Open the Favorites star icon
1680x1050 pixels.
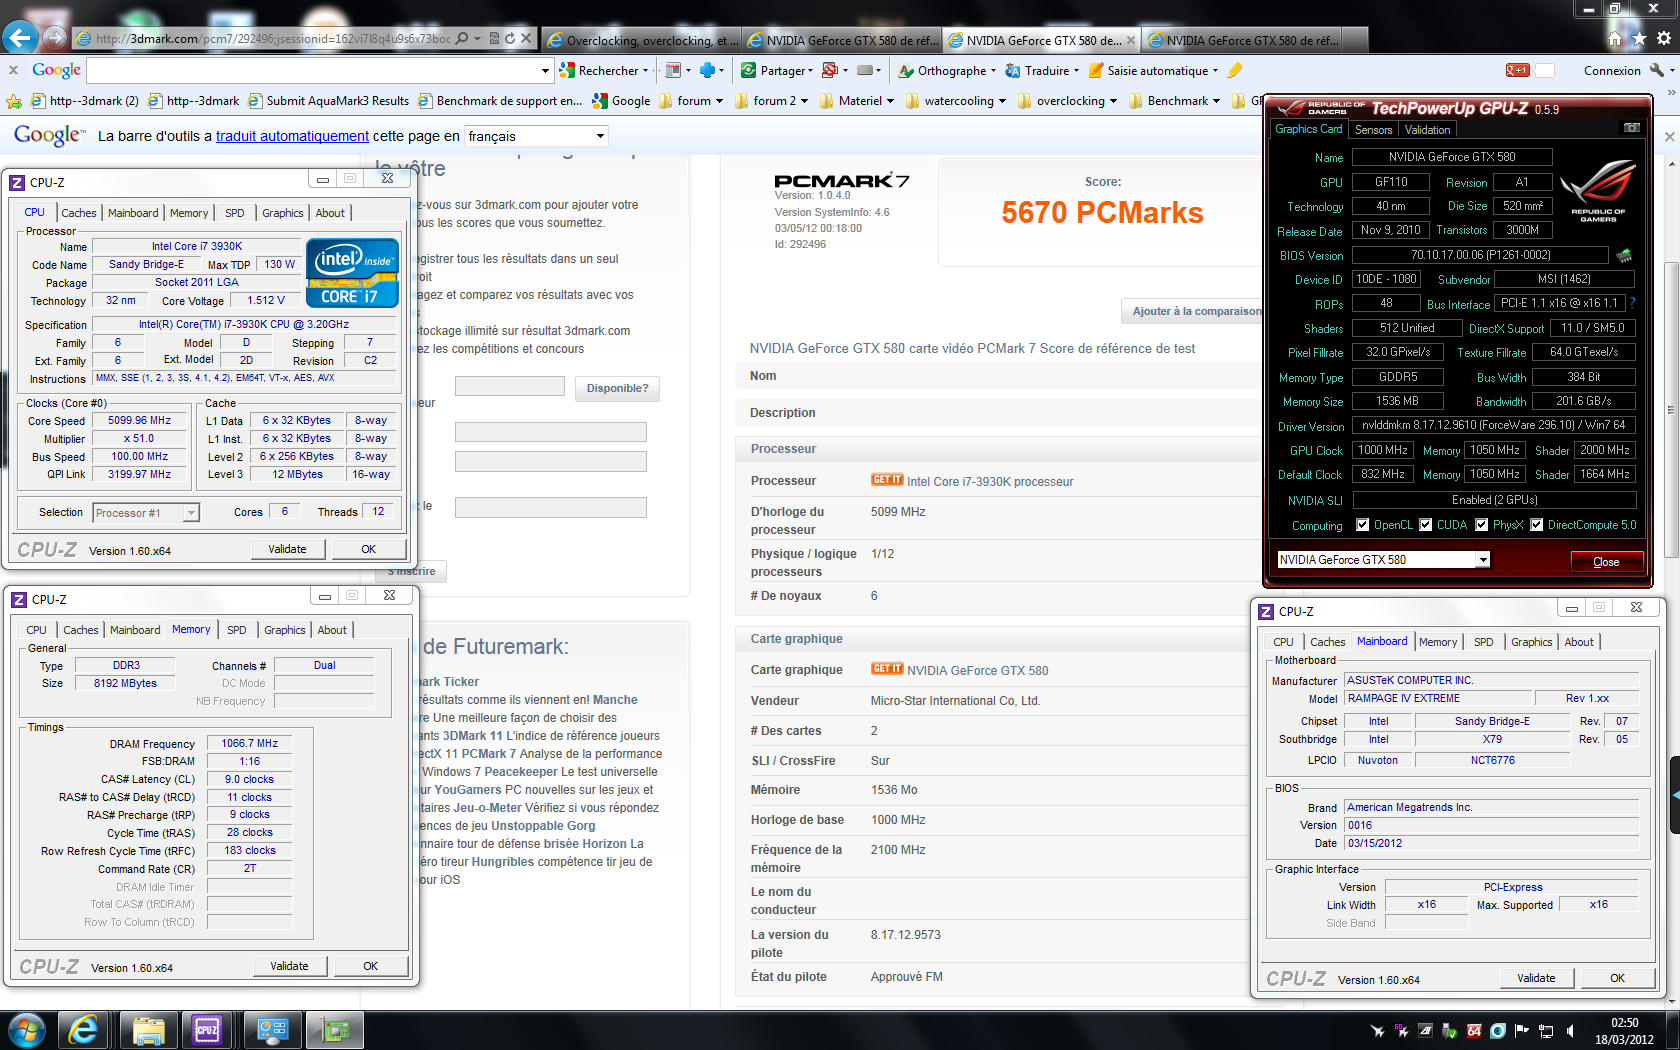1639,38
